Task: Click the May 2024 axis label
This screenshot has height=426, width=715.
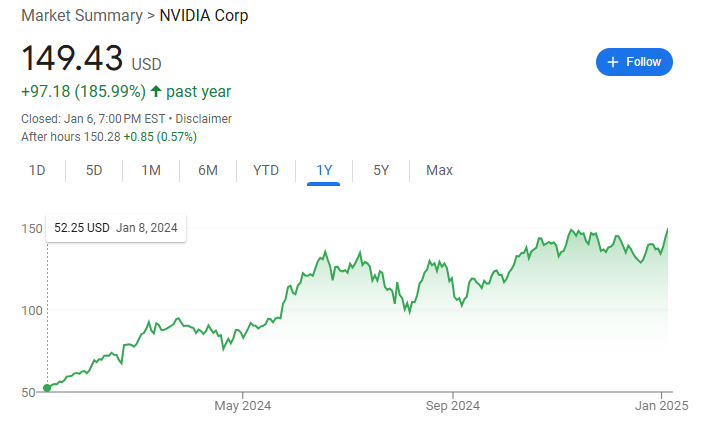Action: (243, 406)
